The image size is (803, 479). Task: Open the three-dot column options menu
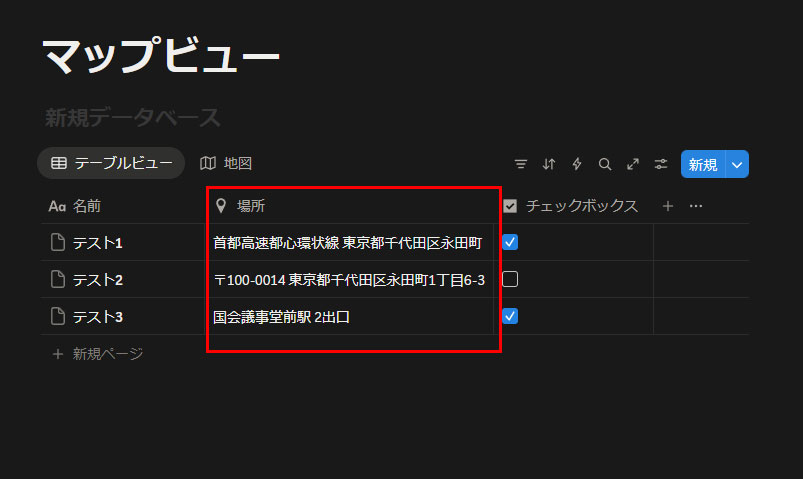pyautogui.click(x=696, y=206)
